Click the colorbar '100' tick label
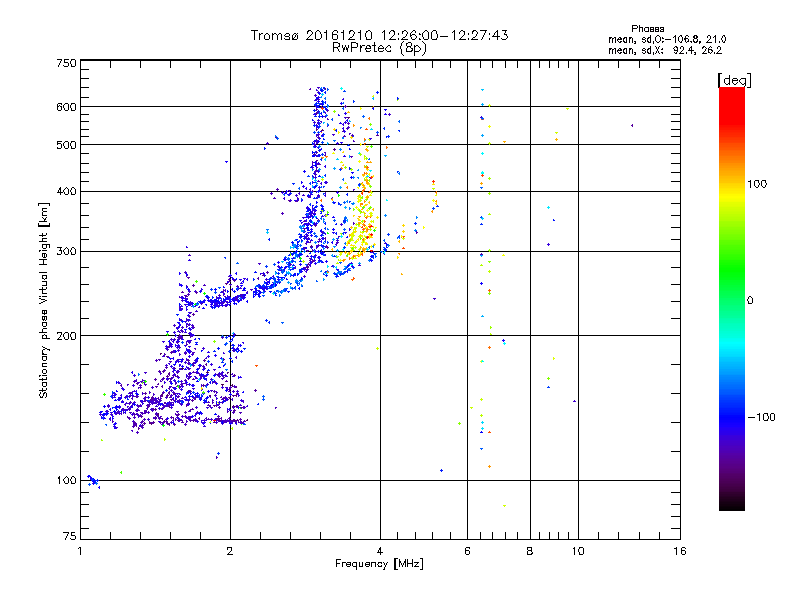The width and height of the screenshot is (800, 600). 757,184
